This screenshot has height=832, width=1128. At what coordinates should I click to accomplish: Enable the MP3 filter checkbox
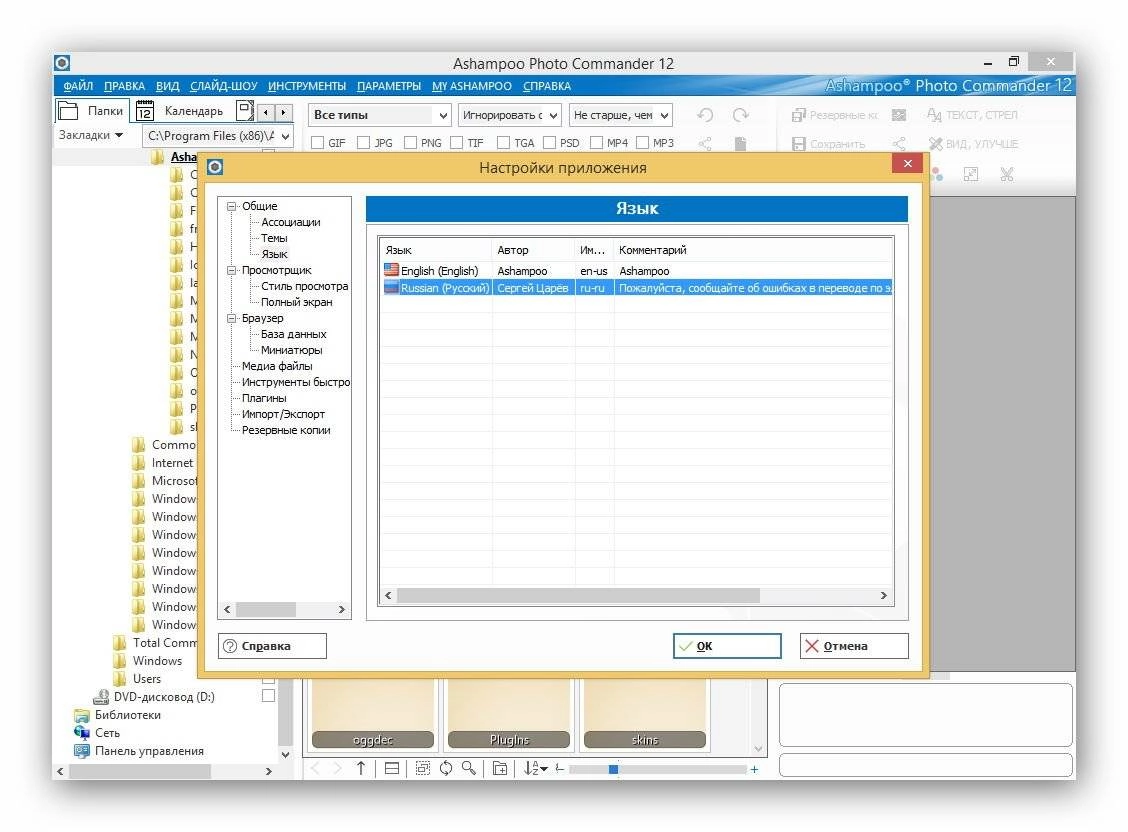642,143
